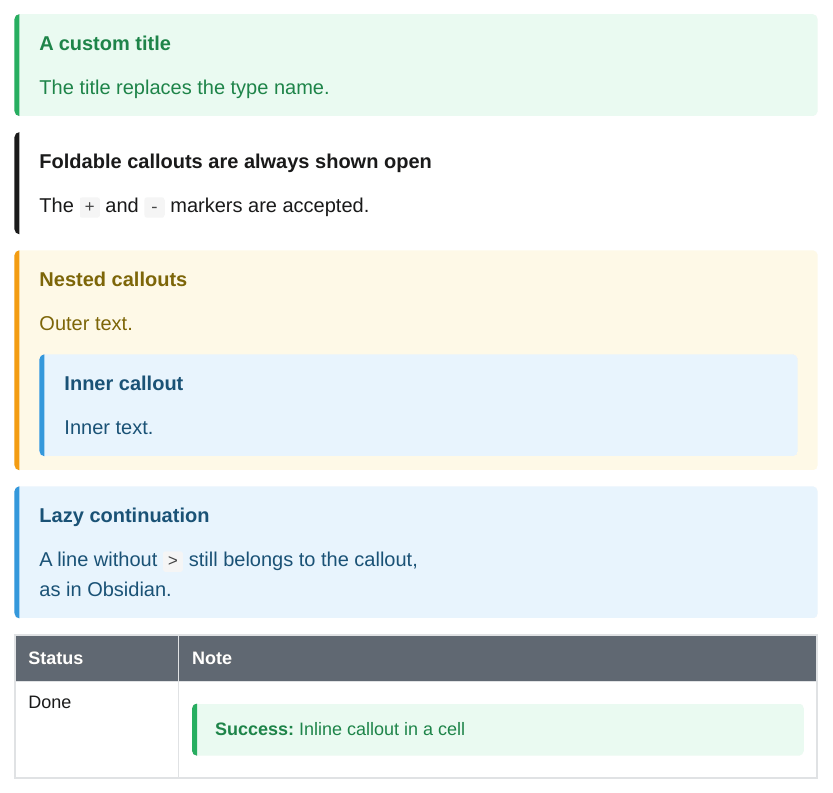Viewport: 833px width, 793px height.
Task: Click the heading 'A custom title'
Action: coord(105,44)
